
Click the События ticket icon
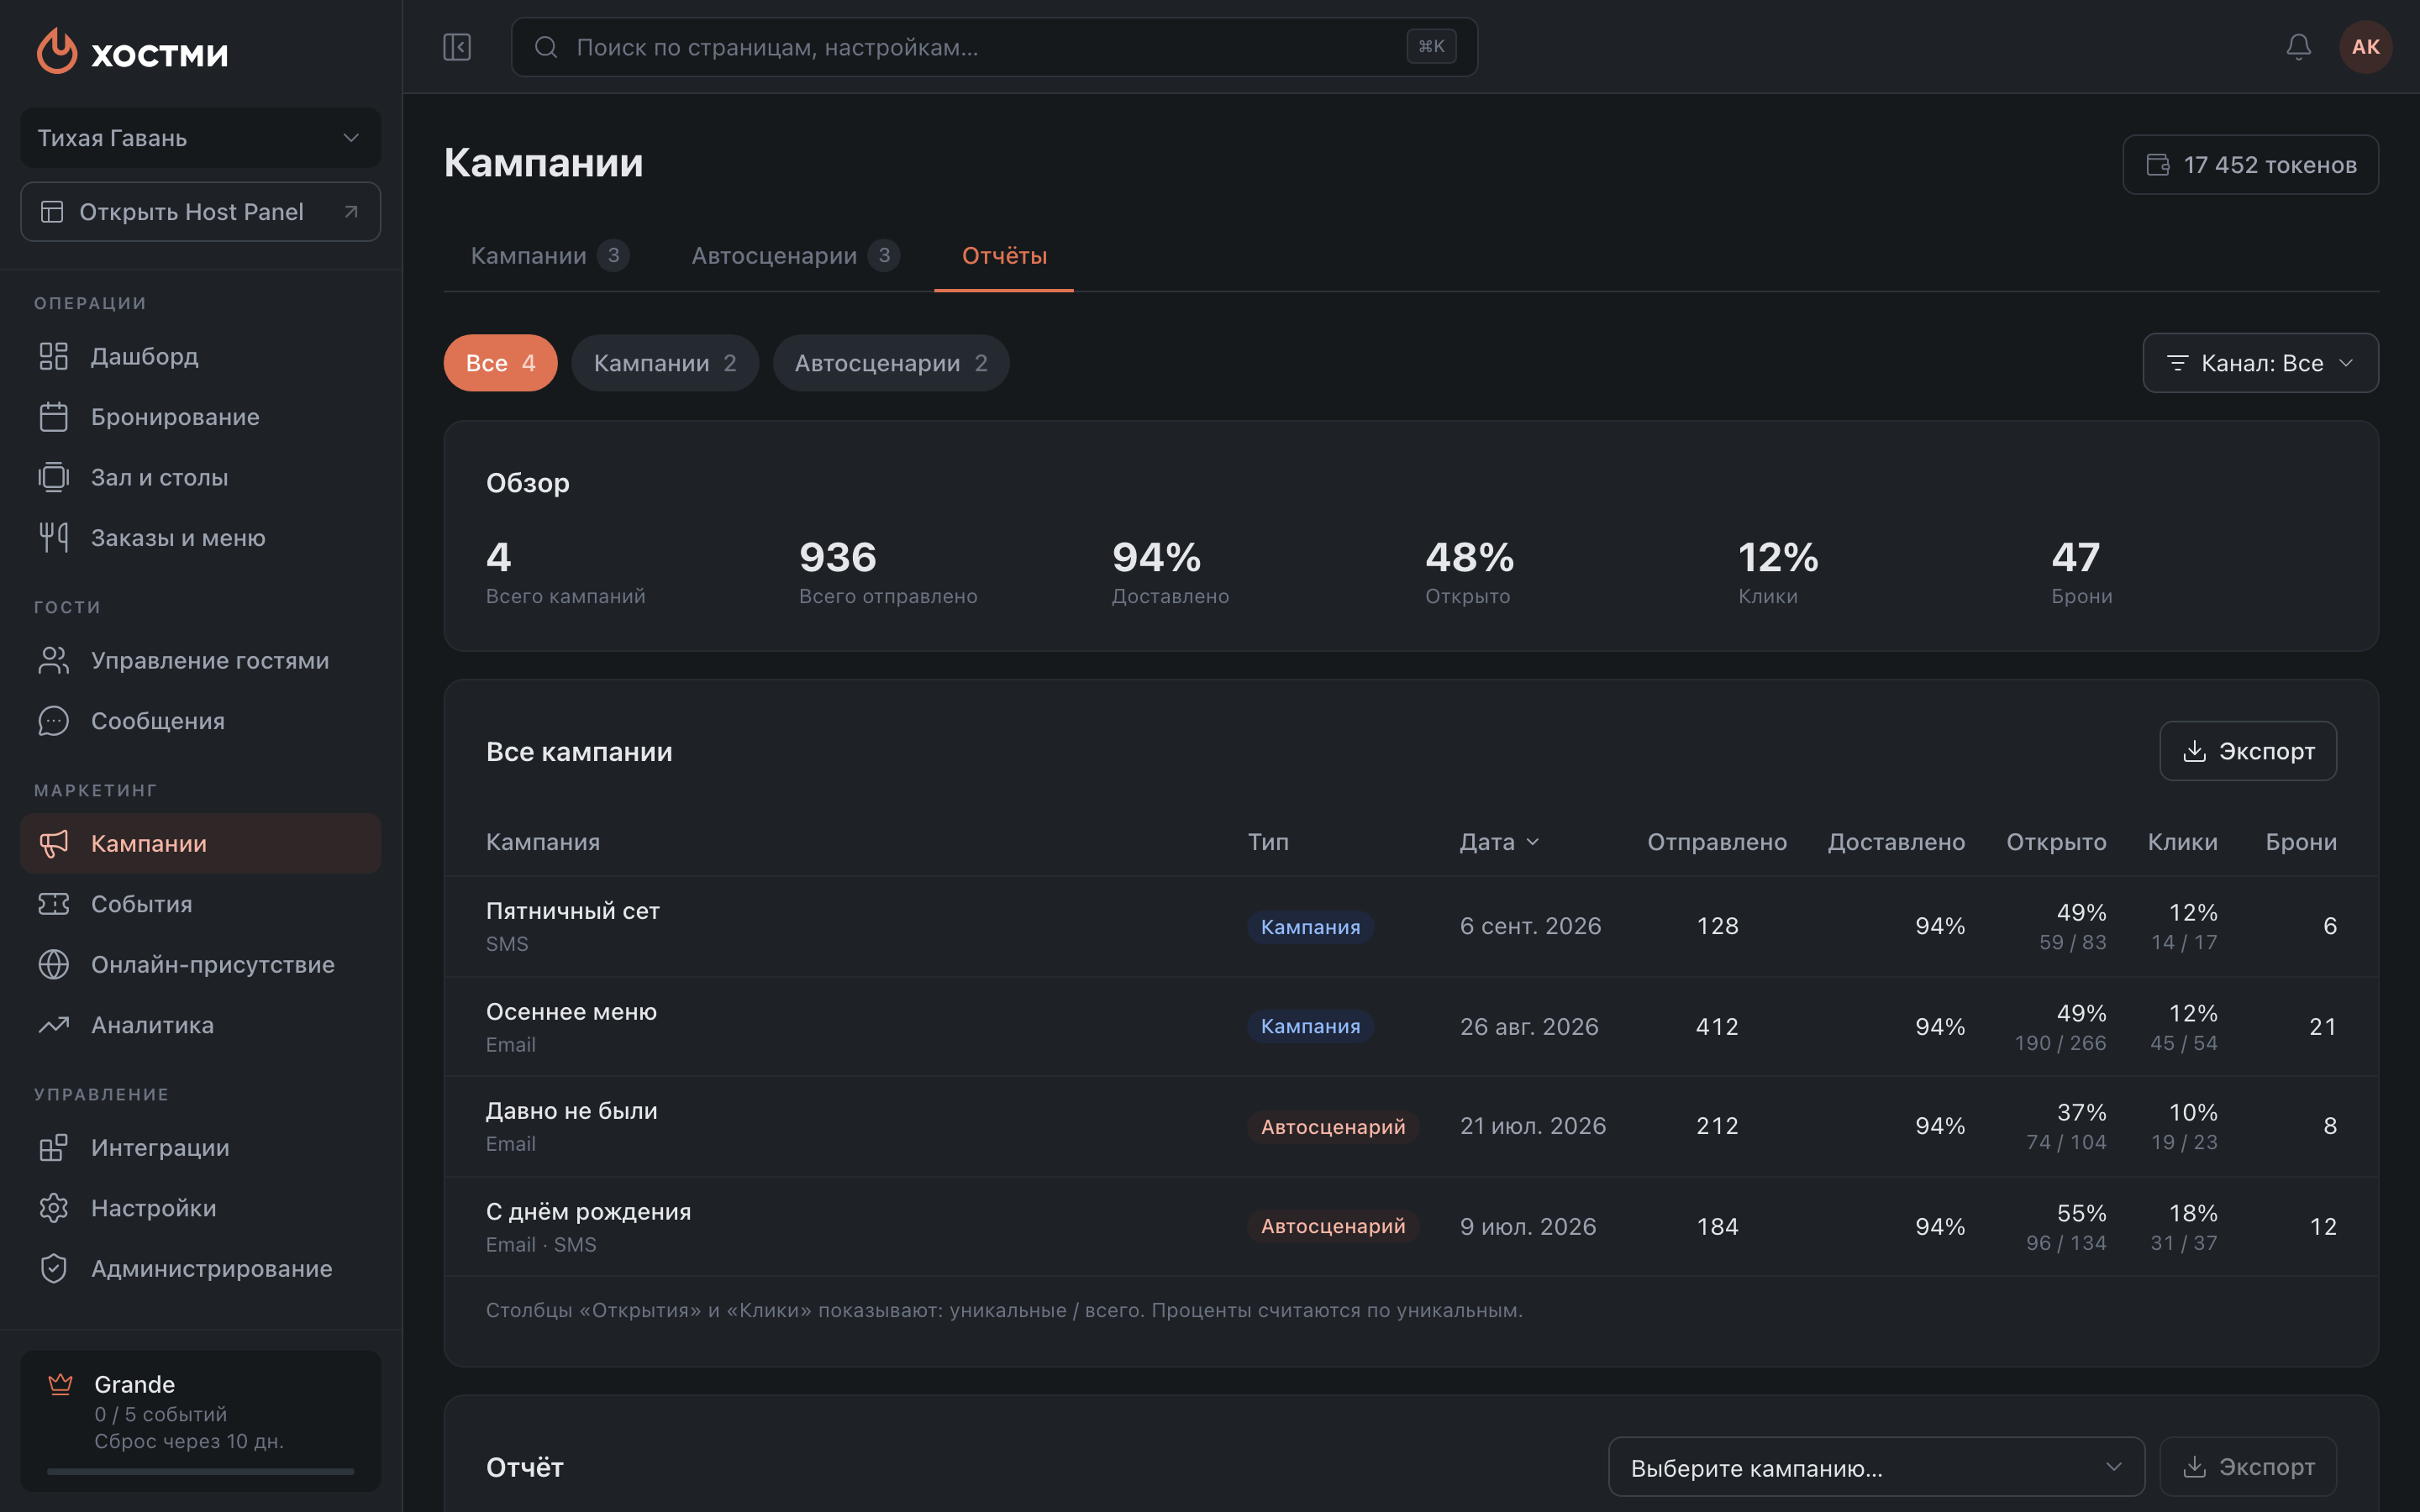tap(54, 904)
